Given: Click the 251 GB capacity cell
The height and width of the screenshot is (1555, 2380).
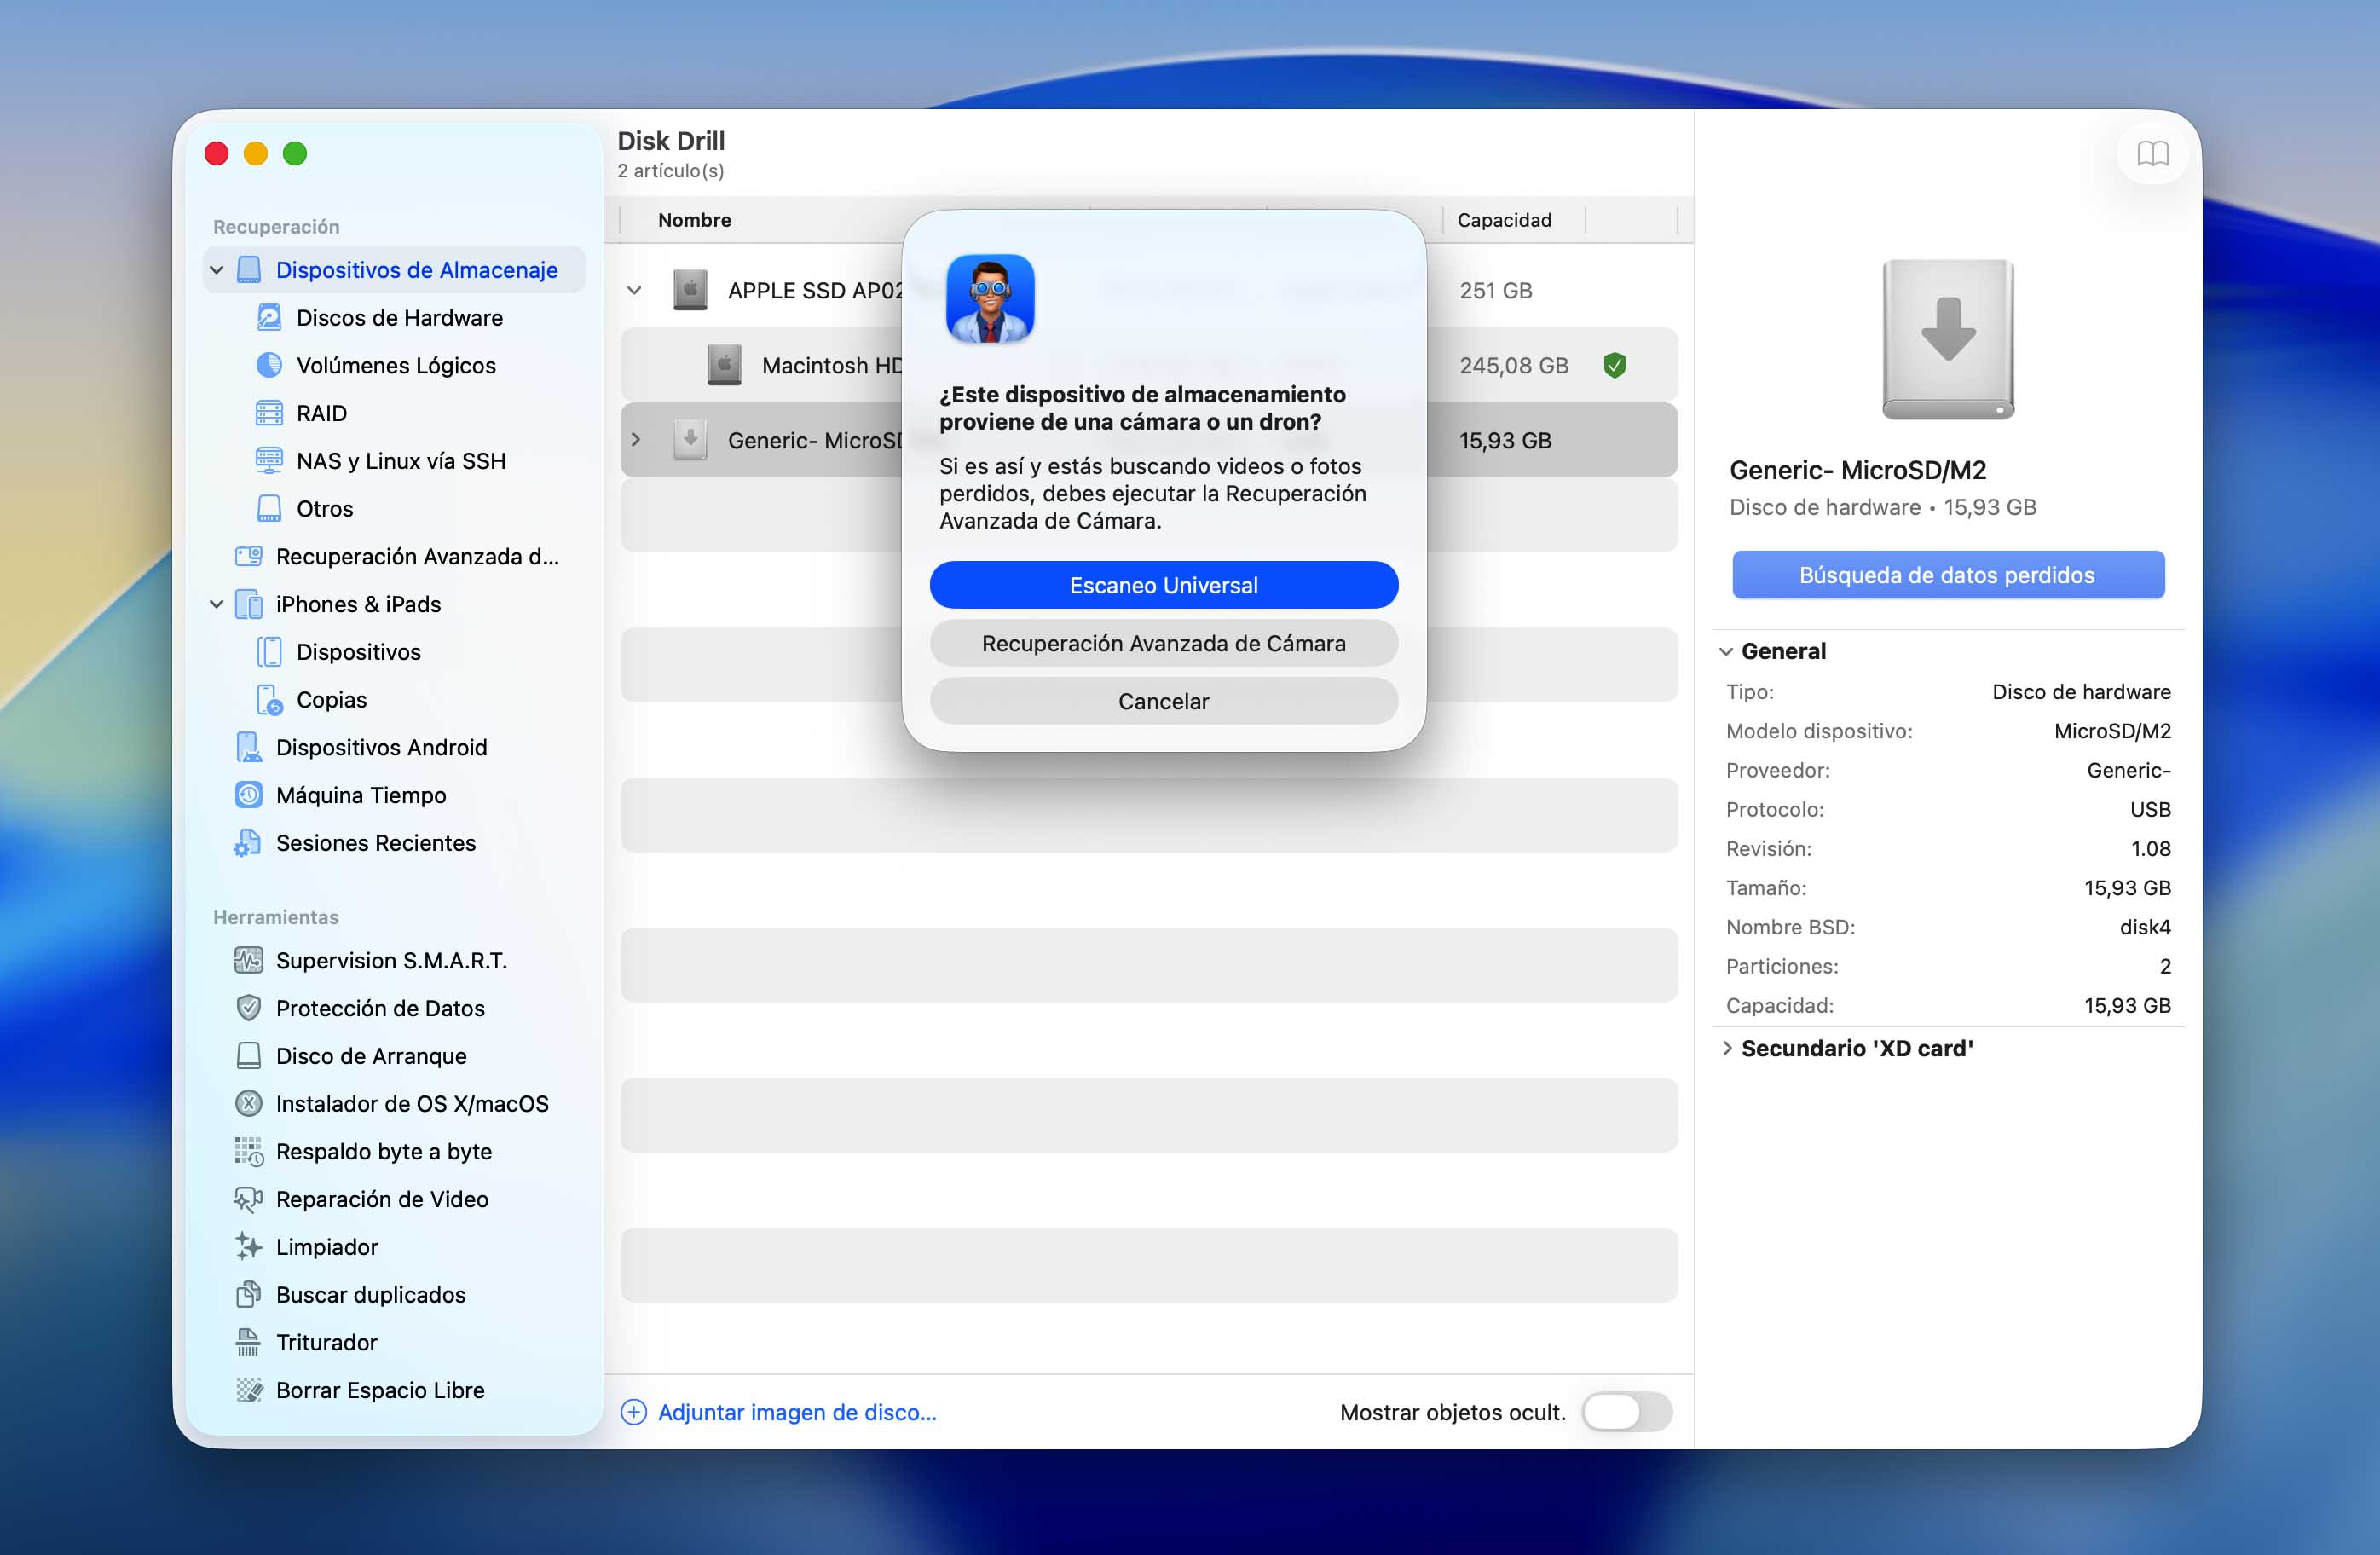Looking at the screenshot, I should [1495, 291].
